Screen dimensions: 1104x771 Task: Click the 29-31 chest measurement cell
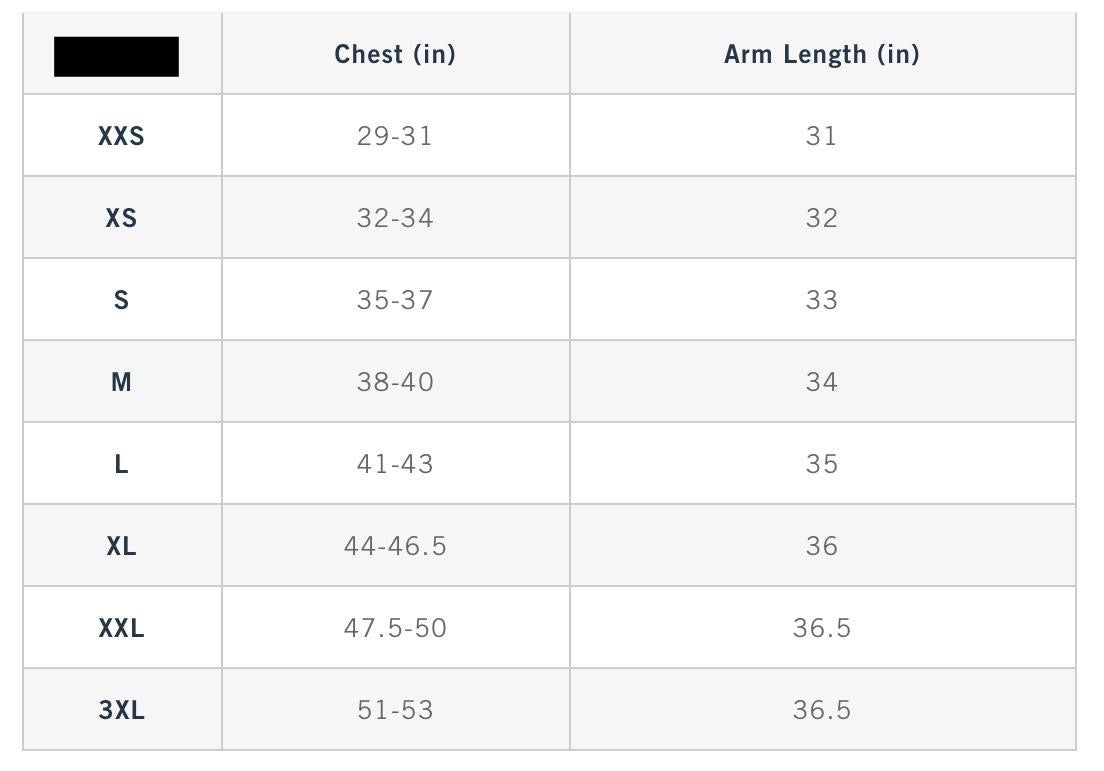(x=395, y=136)
